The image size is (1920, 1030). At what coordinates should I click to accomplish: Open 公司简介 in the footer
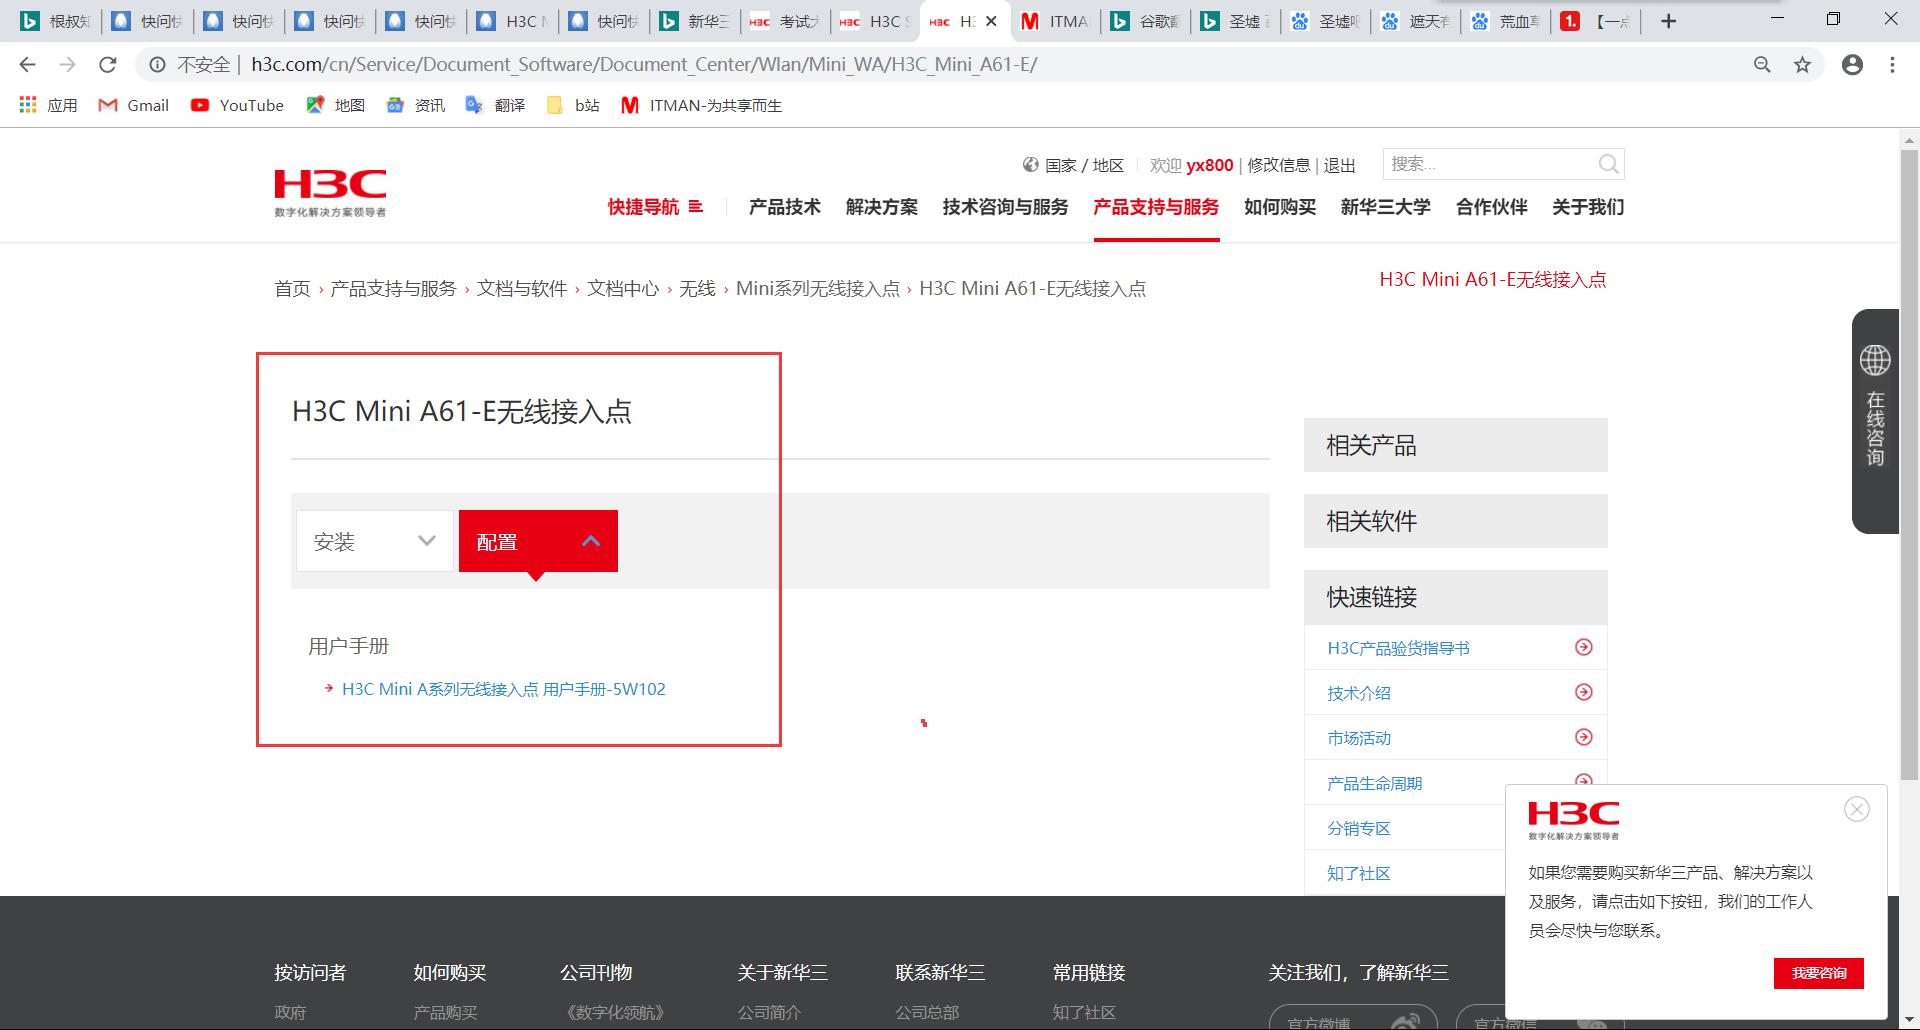tap(769, 1012)
